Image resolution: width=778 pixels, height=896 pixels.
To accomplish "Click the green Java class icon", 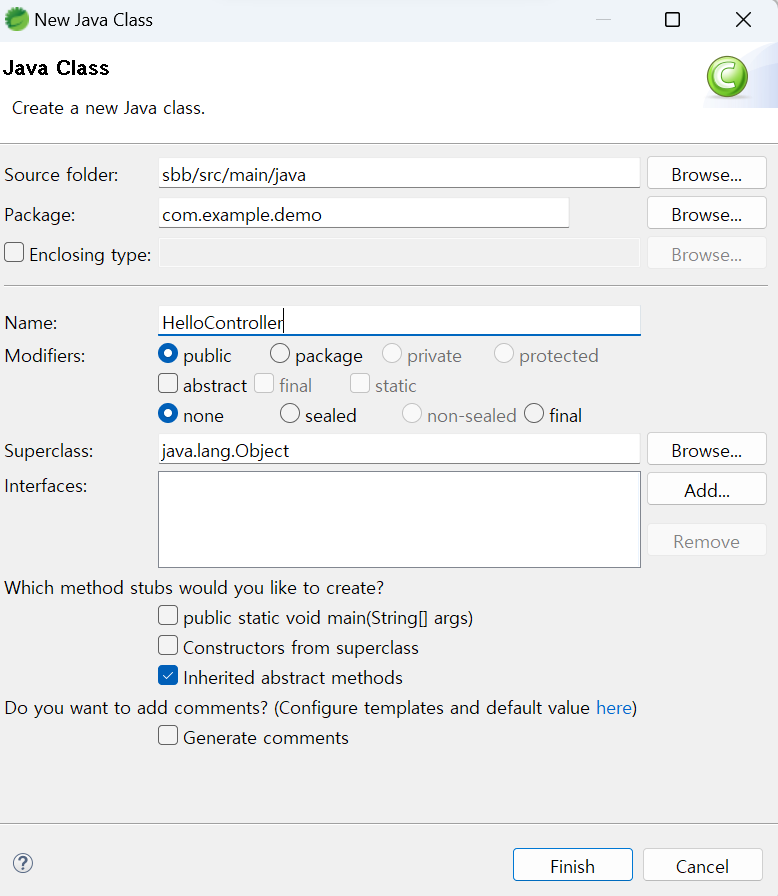I will [726, 77].
